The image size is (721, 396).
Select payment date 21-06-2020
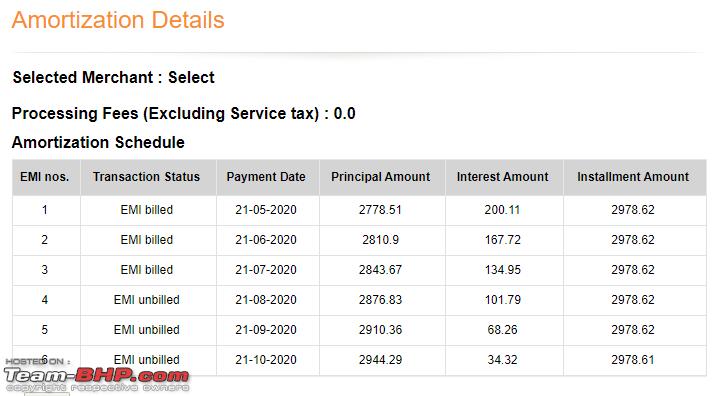click(x=266, y=240)
